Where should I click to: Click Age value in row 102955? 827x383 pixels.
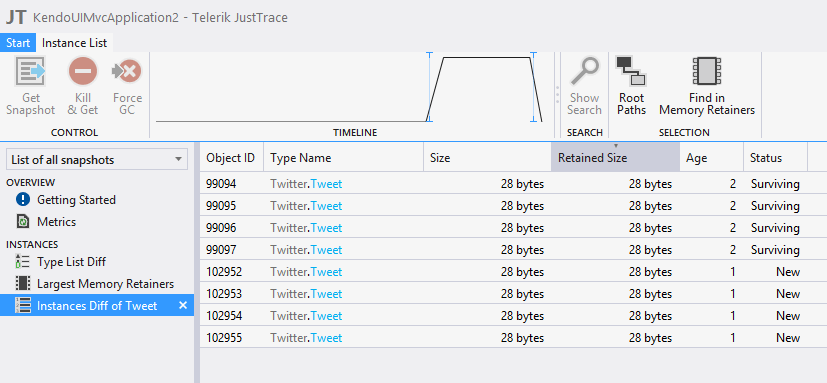click(x=733, y=338)
